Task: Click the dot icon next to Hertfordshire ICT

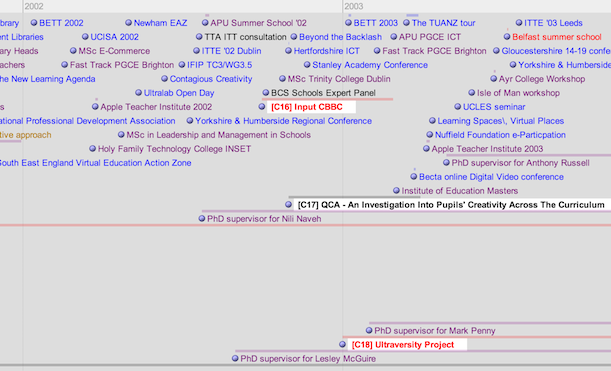Action: point(288,51)
